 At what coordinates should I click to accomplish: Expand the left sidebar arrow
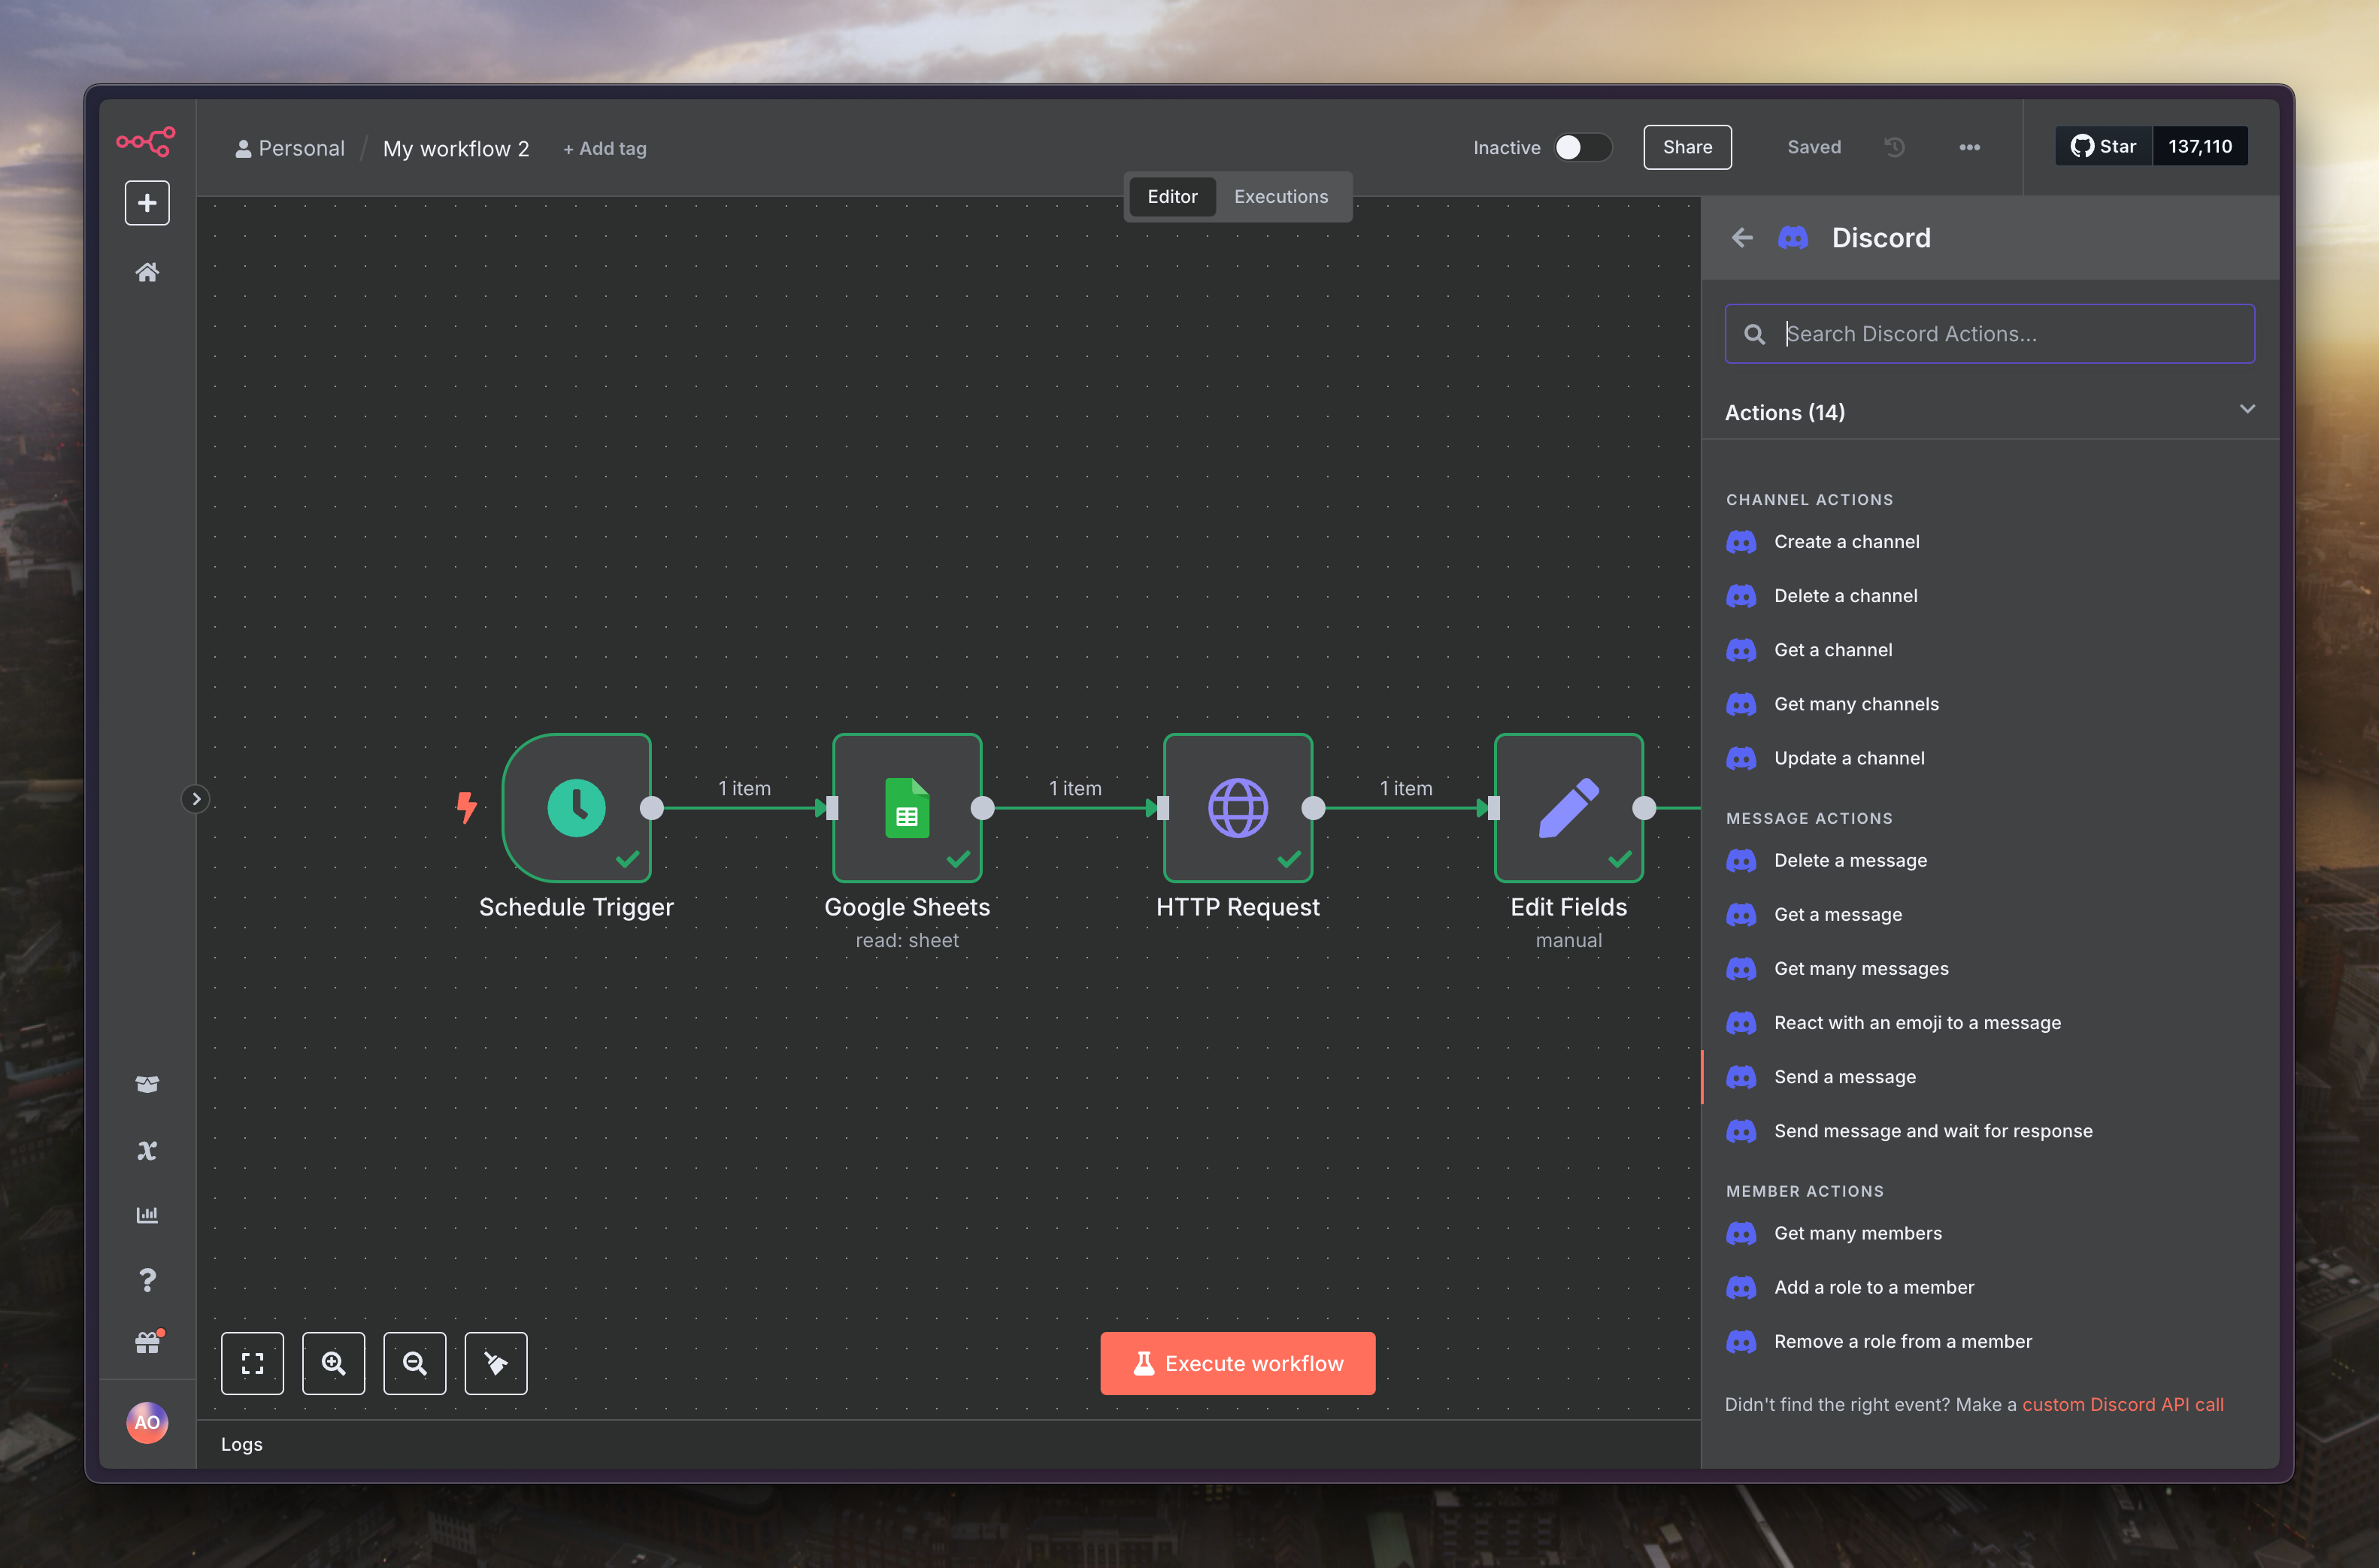(x=196, y=799)
